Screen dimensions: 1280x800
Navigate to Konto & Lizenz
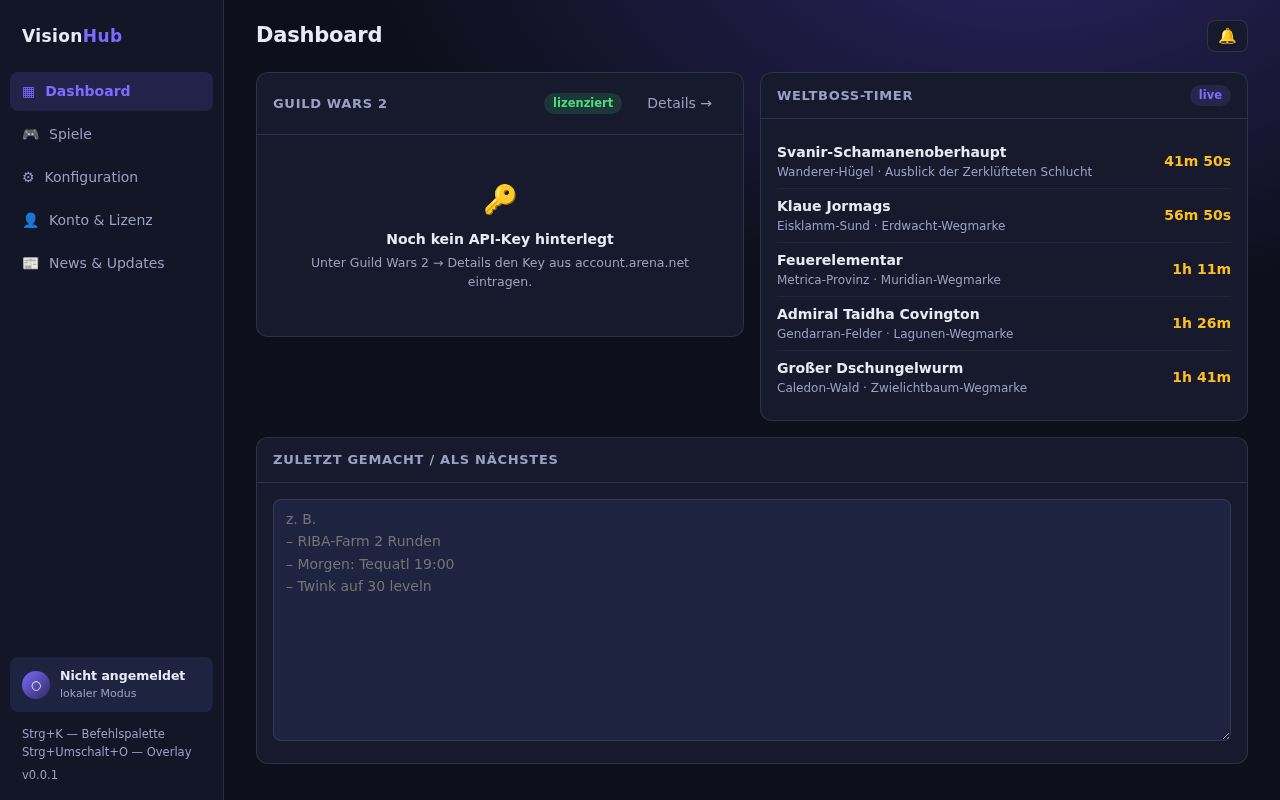[x=111, y=220]
